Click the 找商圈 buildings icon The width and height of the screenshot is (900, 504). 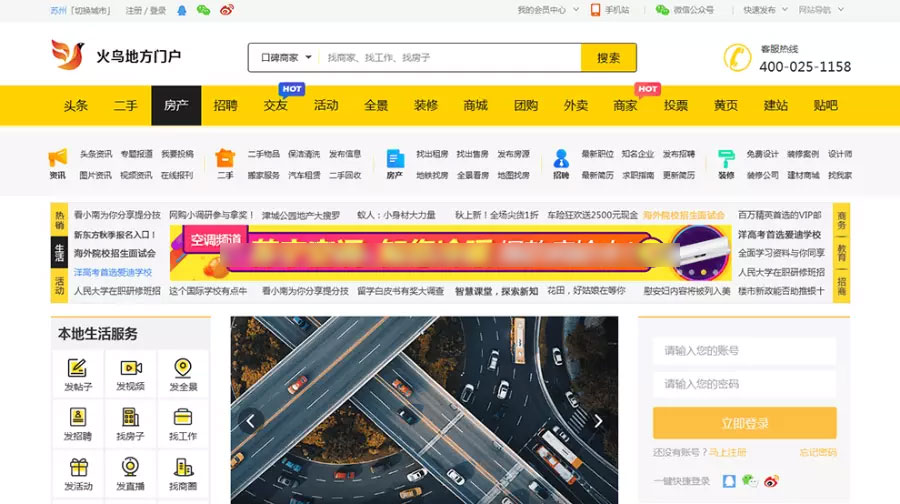click(x=184, y=467)
